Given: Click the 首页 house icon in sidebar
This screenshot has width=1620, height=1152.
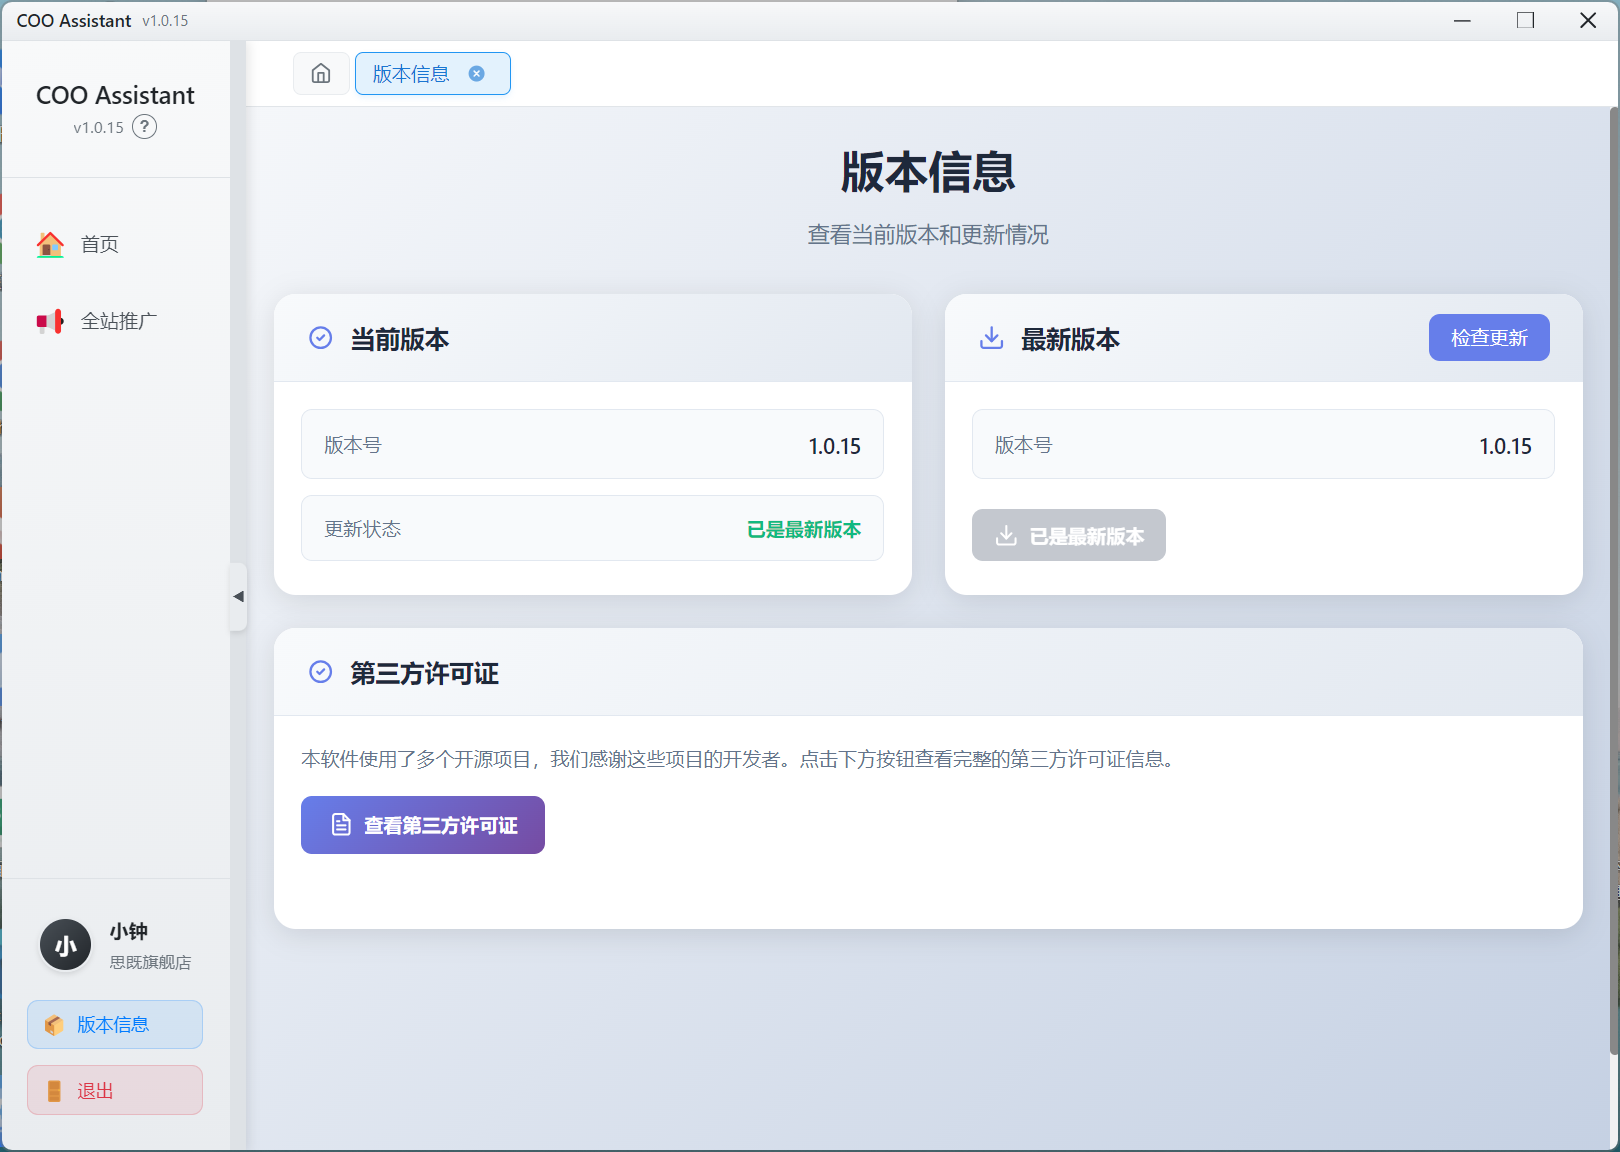Looking at the screenshot, I should point(50,244).
